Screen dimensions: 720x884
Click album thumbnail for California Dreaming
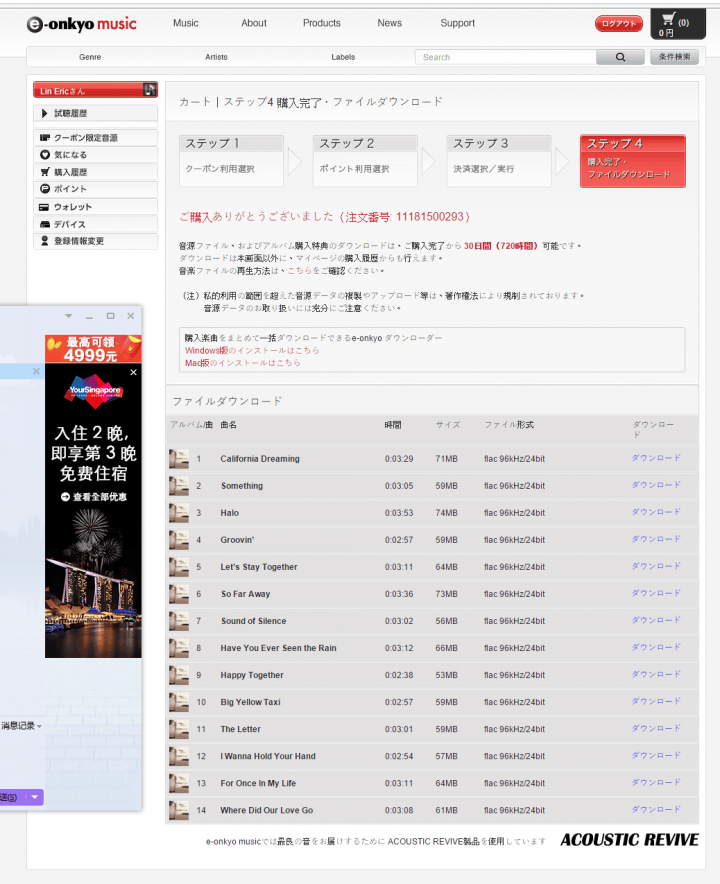coord(179,459)
